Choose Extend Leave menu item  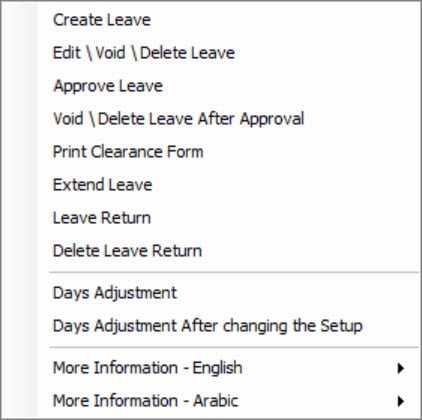tap(228, 185)
